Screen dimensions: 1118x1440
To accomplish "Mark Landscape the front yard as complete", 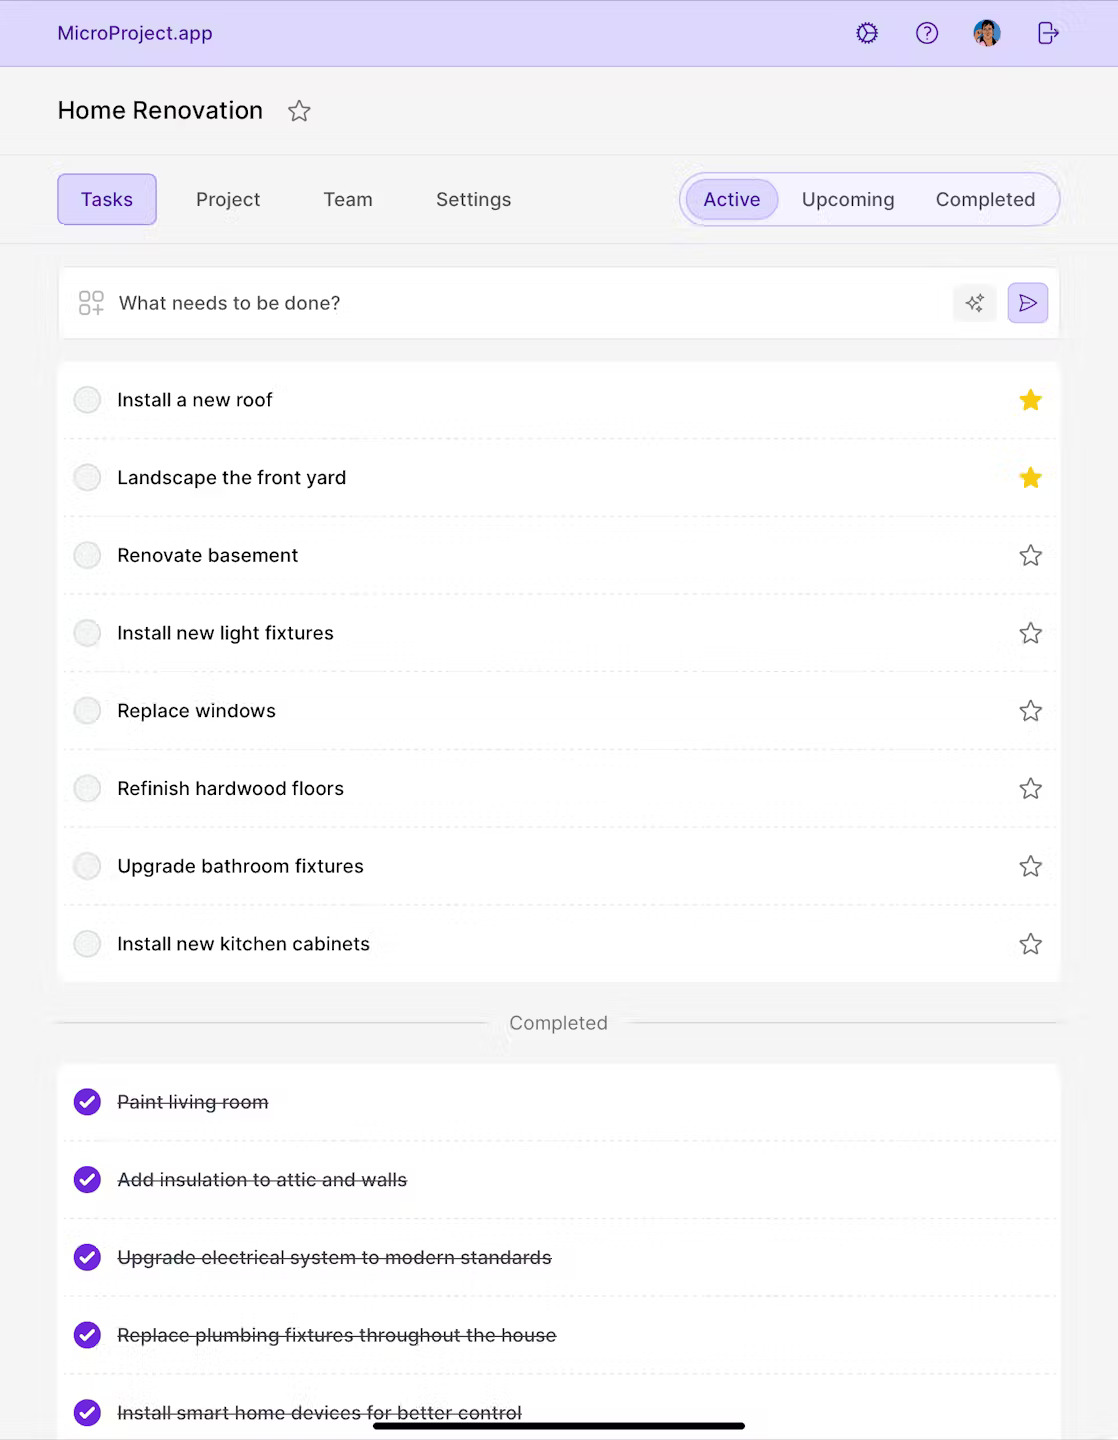I will [88, 478].
